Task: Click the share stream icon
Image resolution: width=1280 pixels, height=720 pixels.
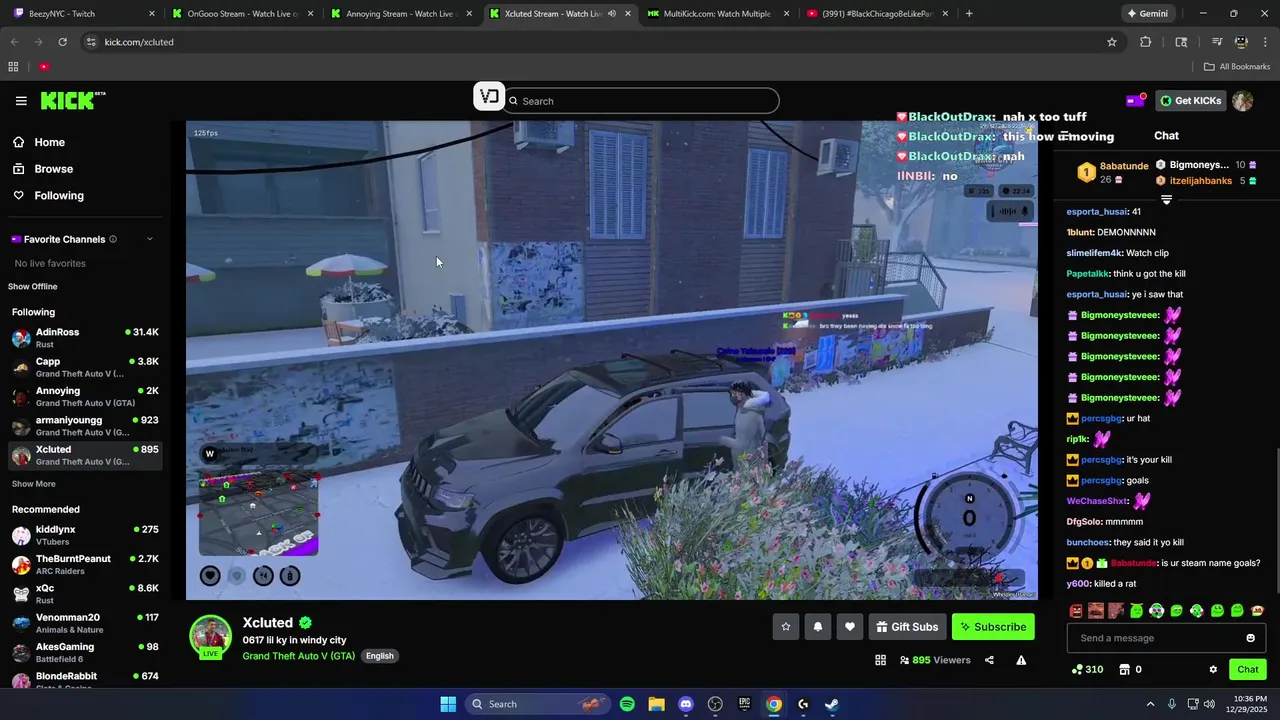Action: click(x=989, y=660)
